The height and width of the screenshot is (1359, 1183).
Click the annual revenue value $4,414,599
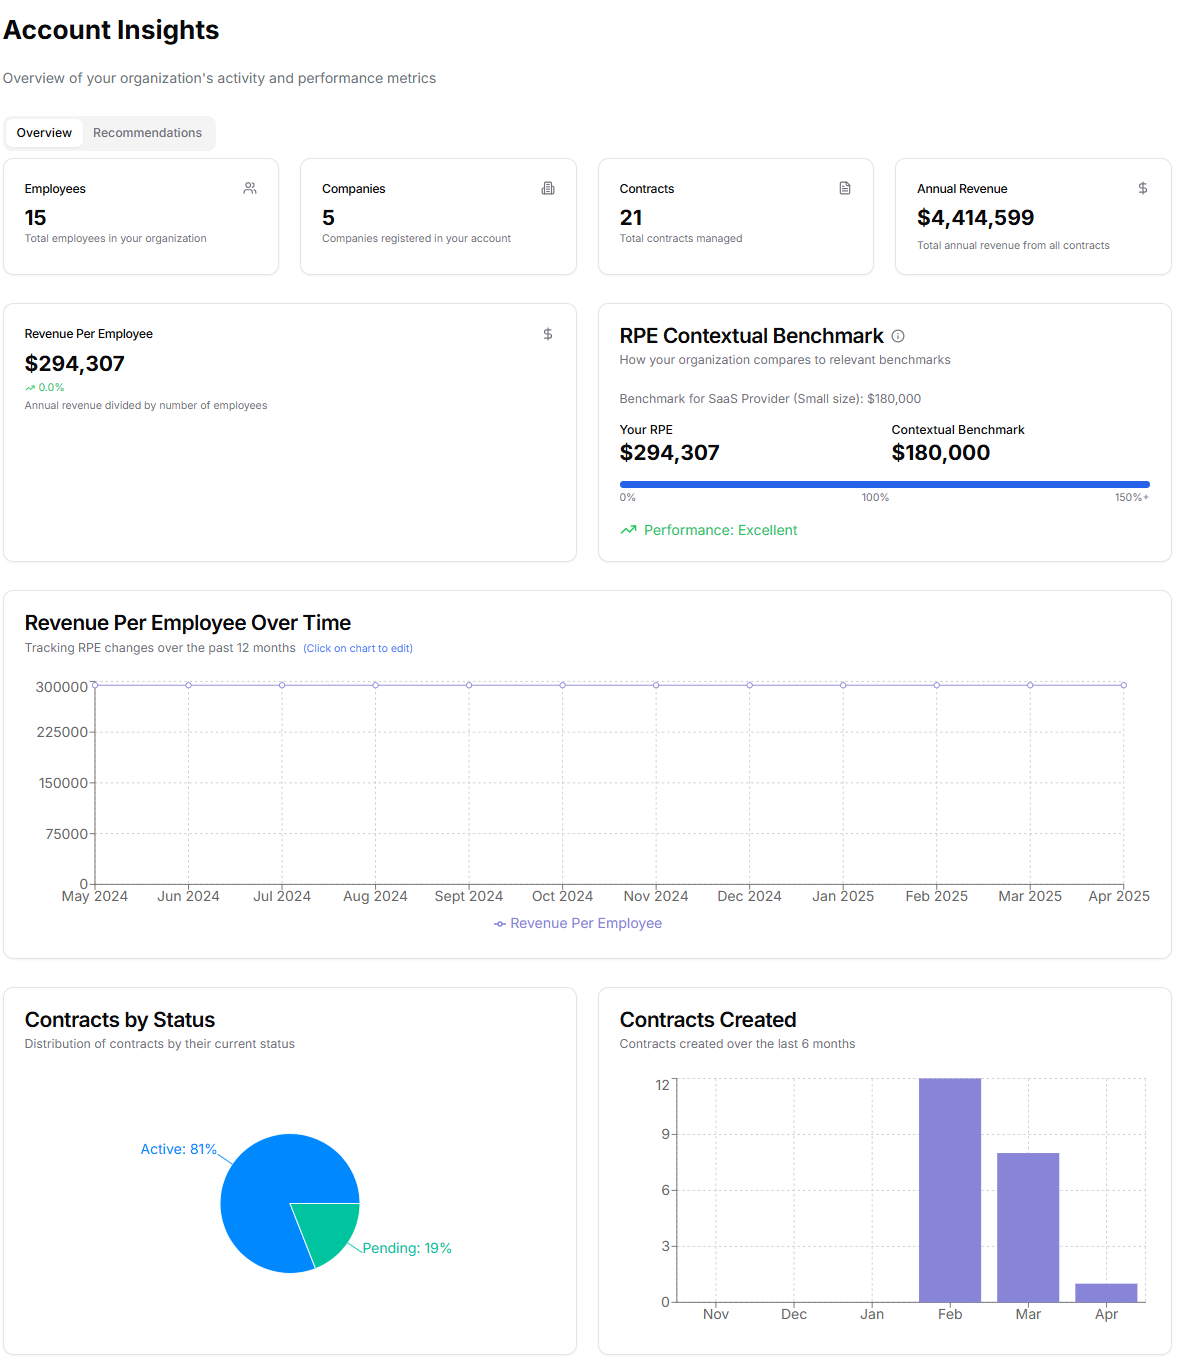point(975,218)
